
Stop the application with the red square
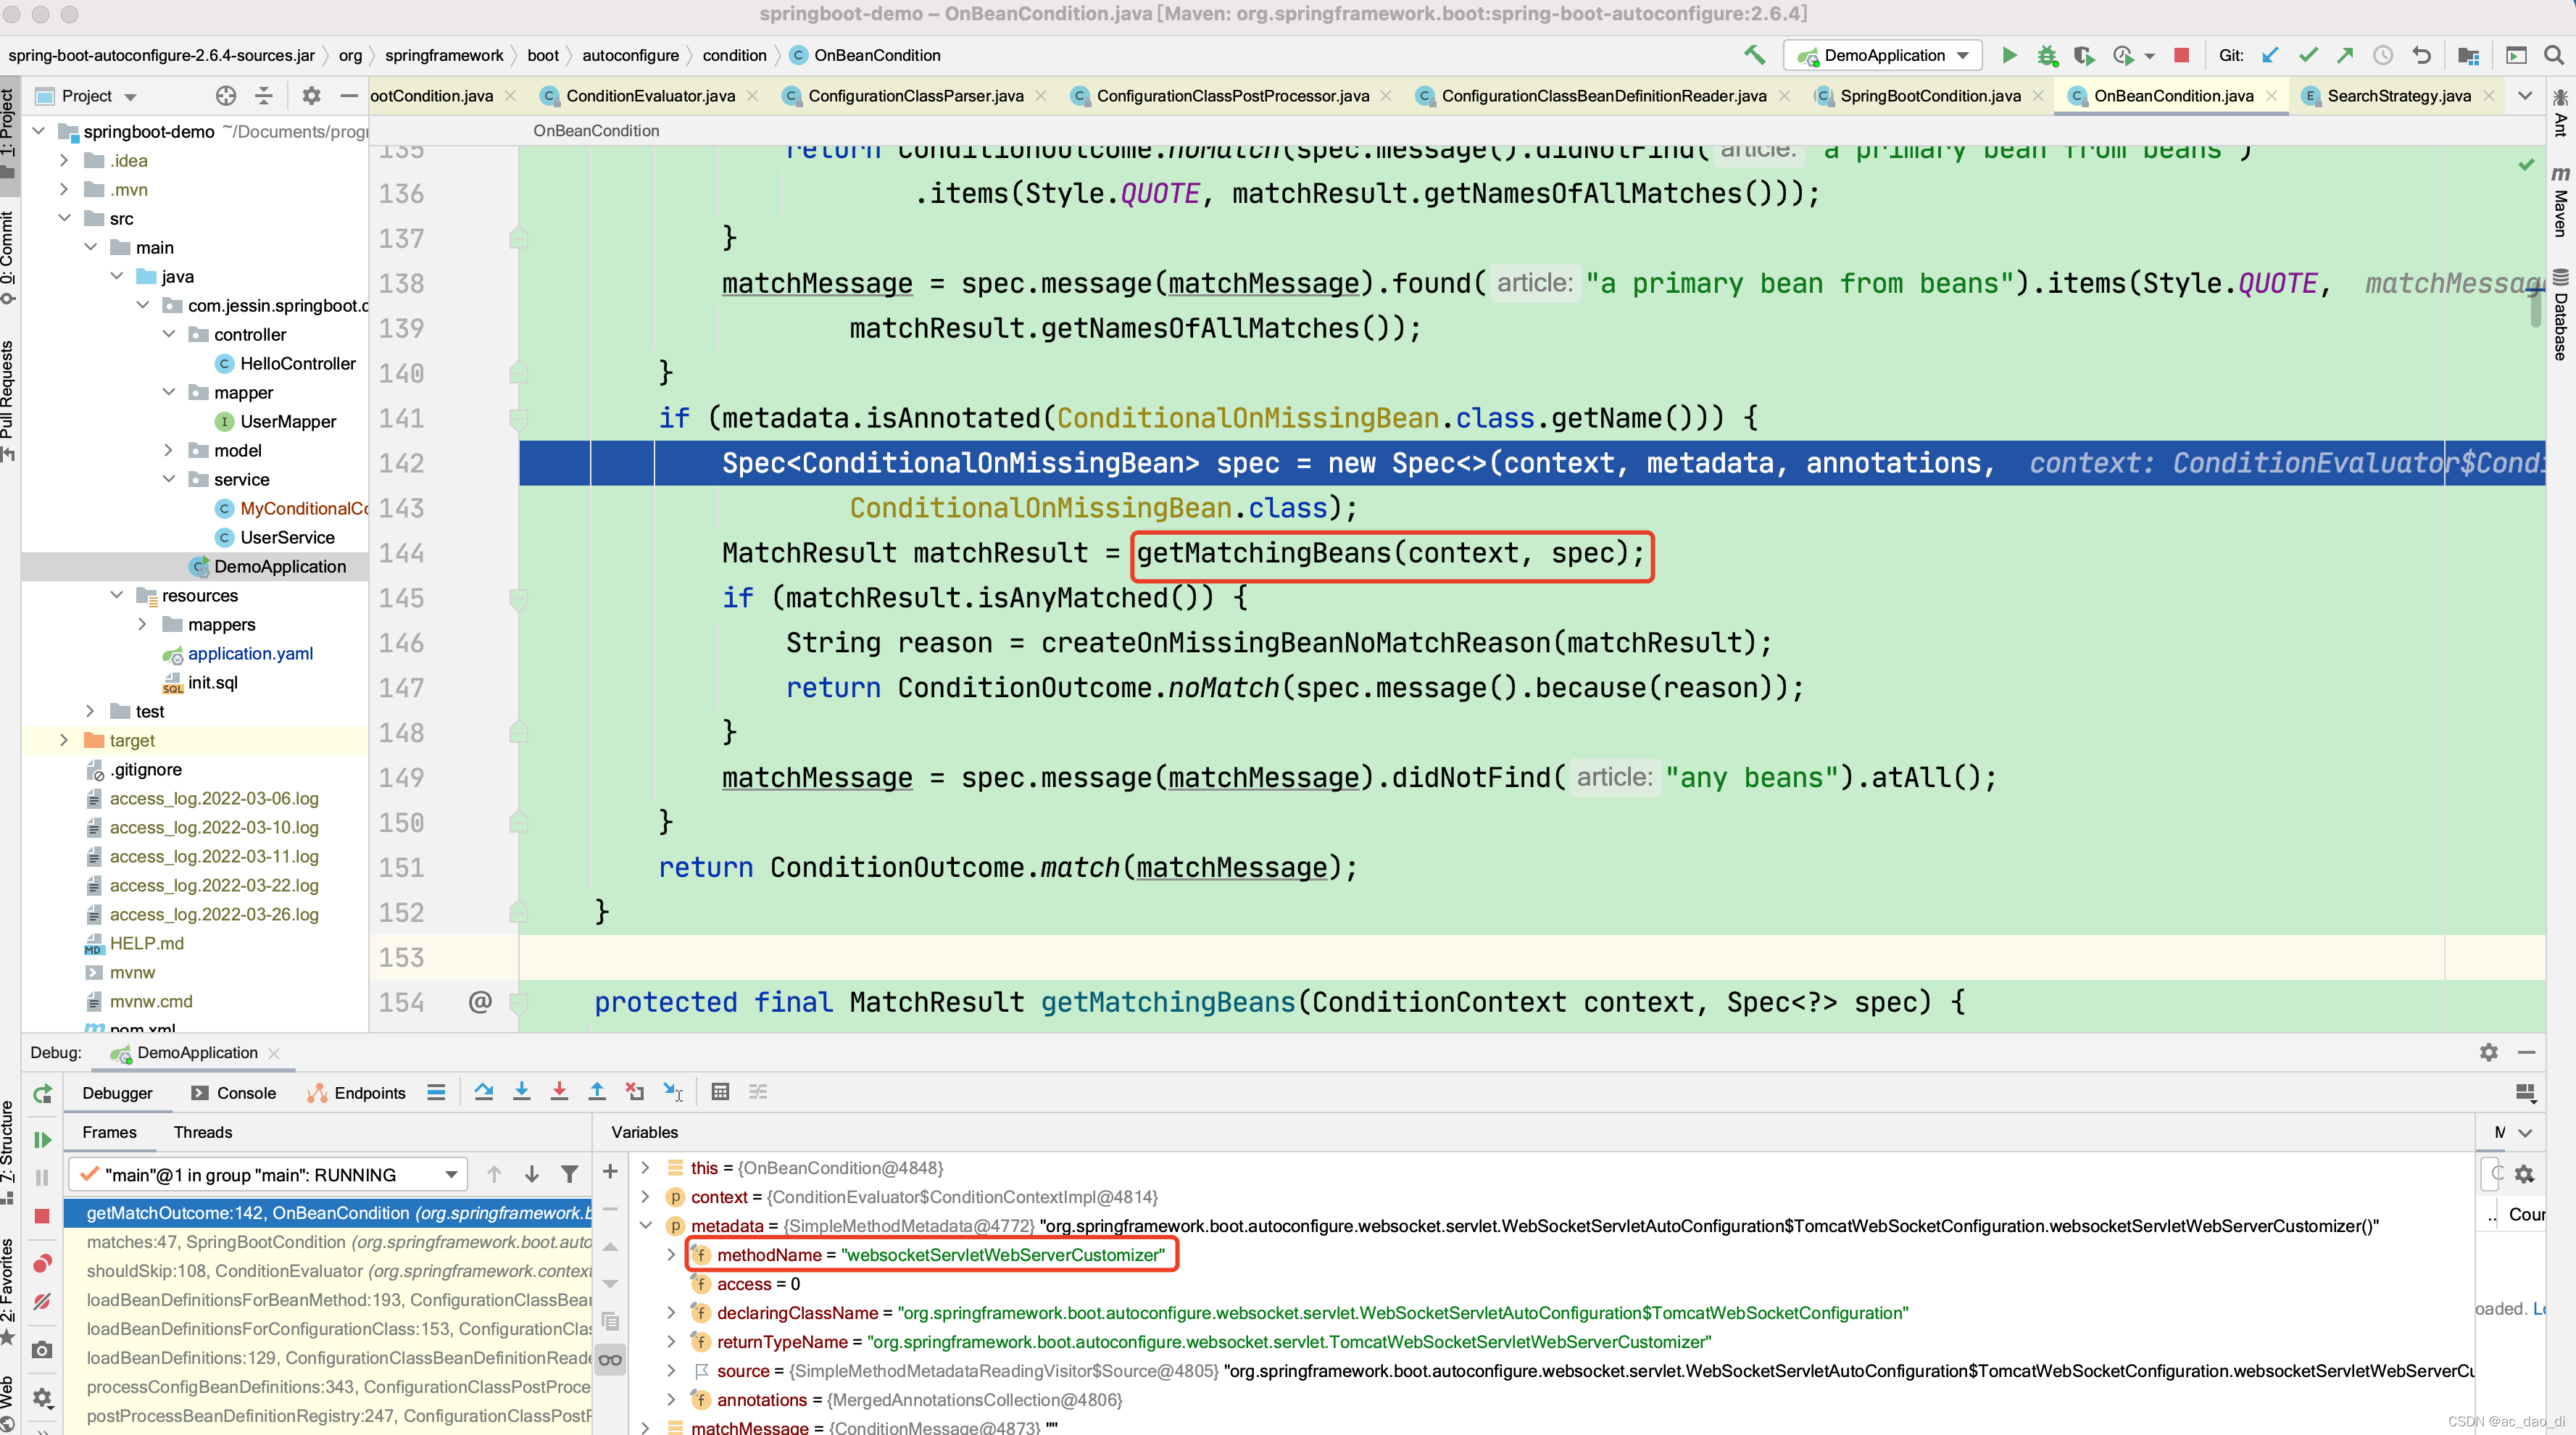(x=2182, y=55)
